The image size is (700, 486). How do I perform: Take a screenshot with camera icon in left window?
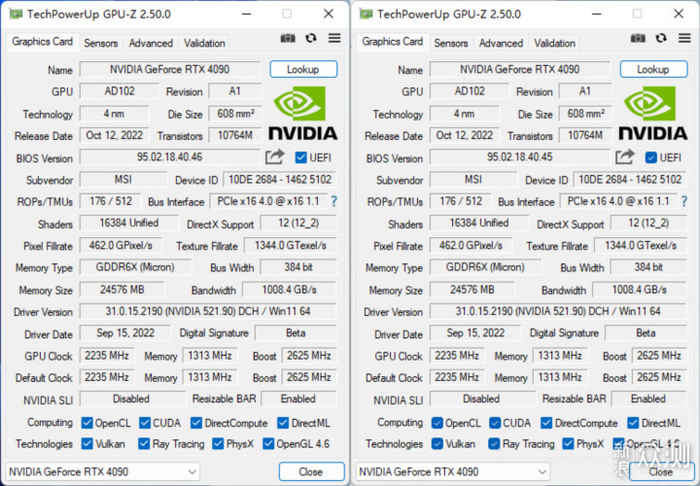[288, 38]
